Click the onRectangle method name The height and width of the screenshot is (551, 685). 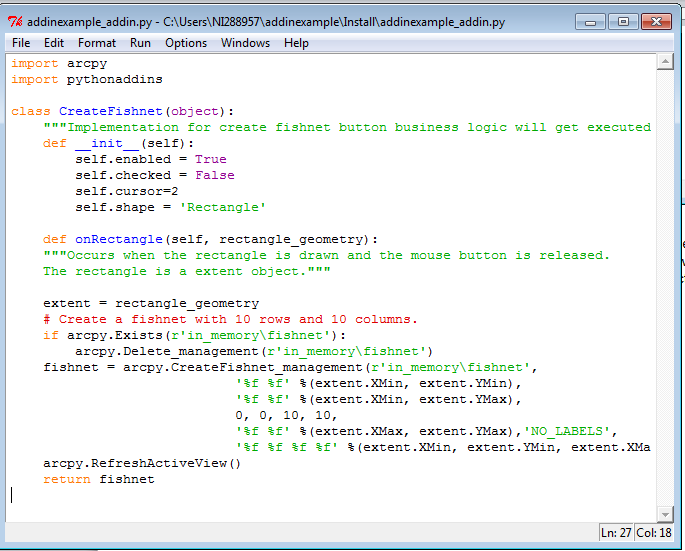pos(118,239)
